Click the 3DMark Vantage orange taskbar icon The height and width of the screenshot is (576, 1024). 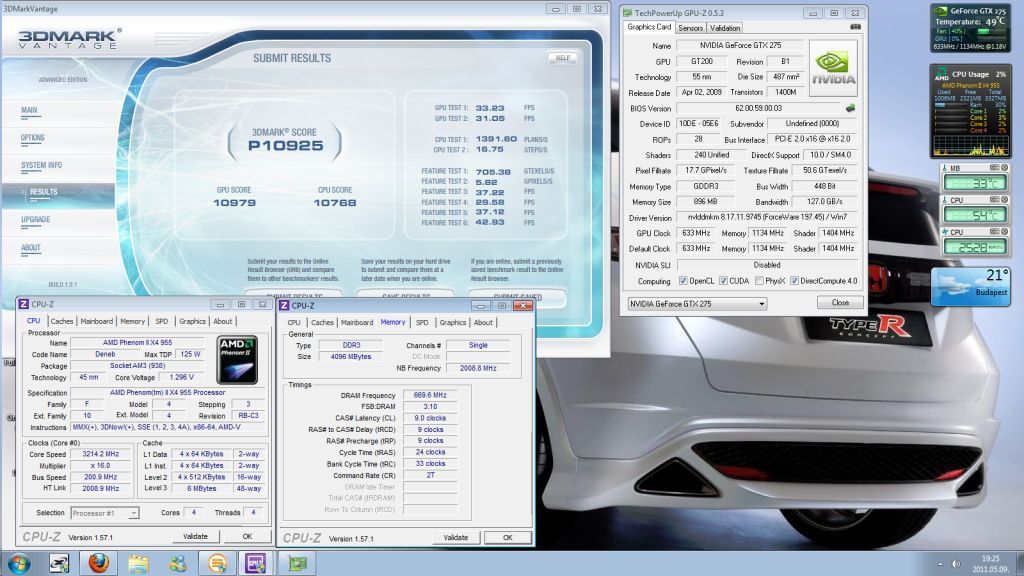click(x=217, y=563)
